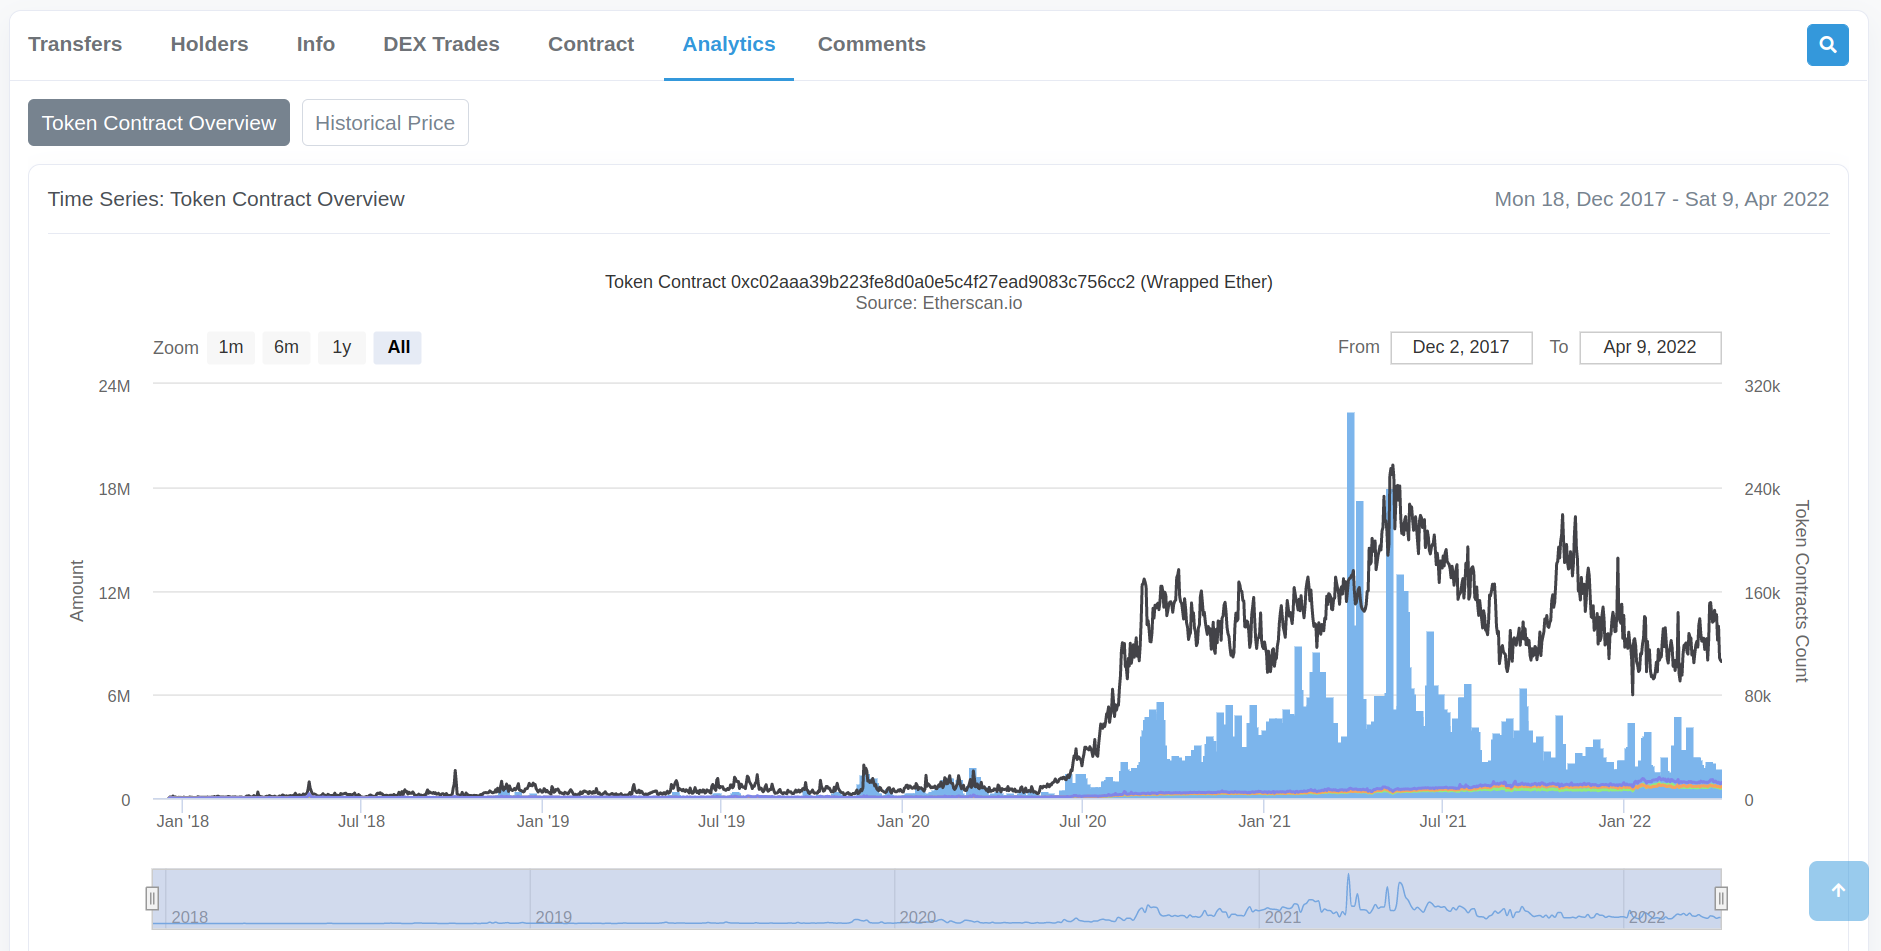1881x951 pixels.
Task: Open the Transfers tab
Action: pos(75,44)
